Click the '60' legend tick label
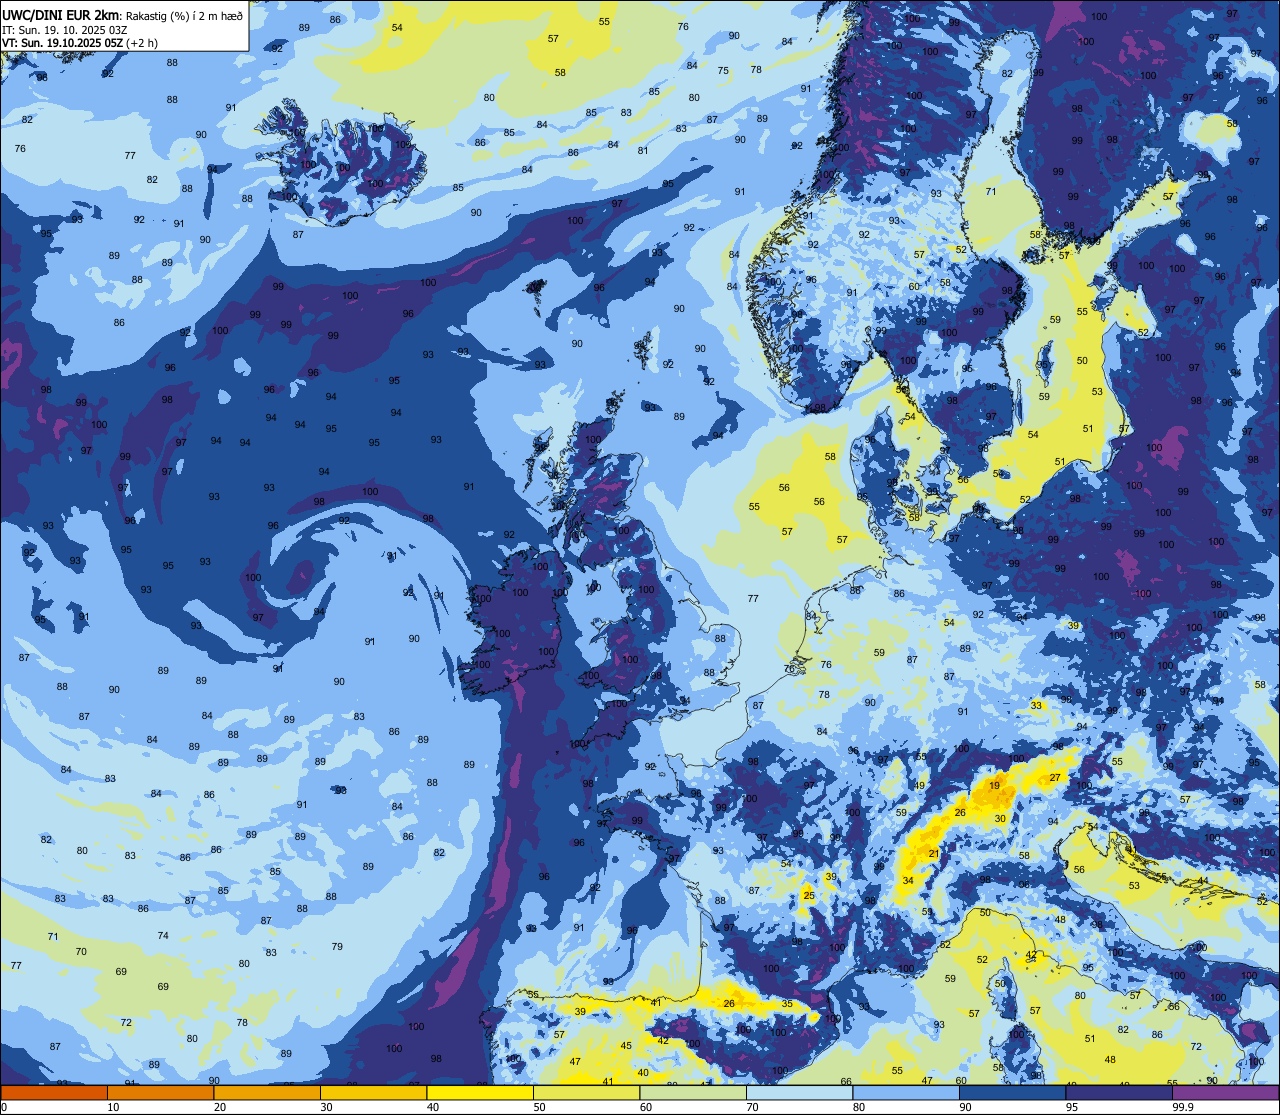 [646, 1107]
